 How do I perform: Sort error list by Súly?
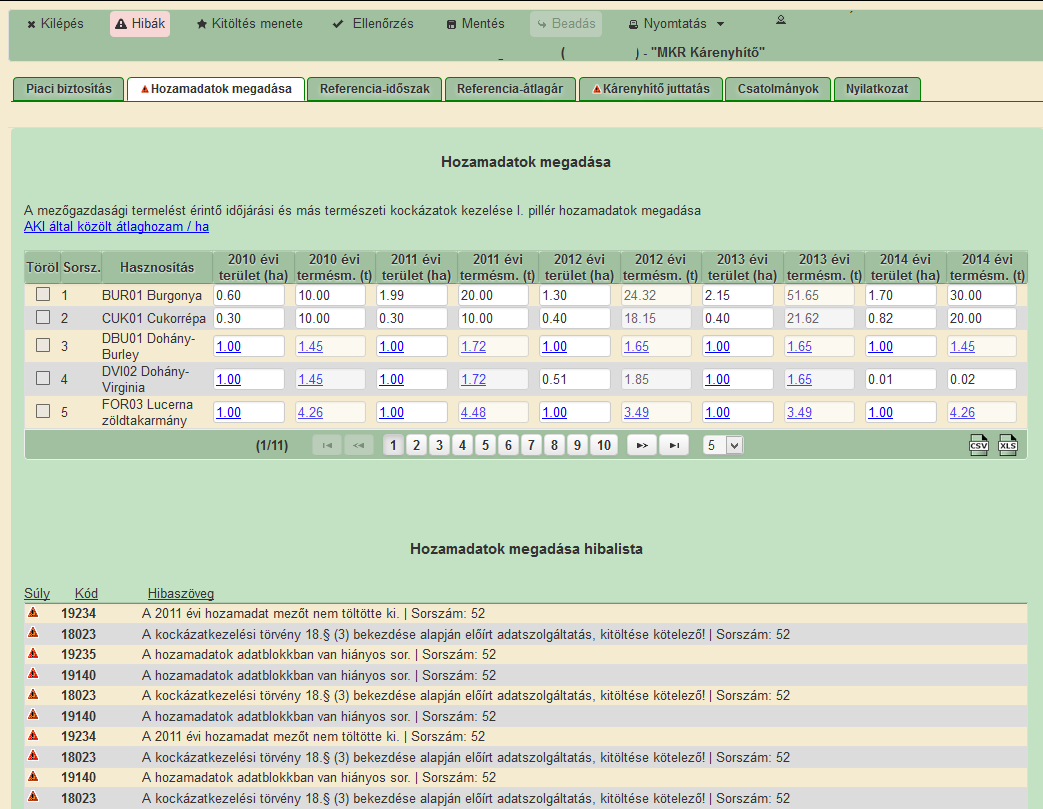pos(37,593)
